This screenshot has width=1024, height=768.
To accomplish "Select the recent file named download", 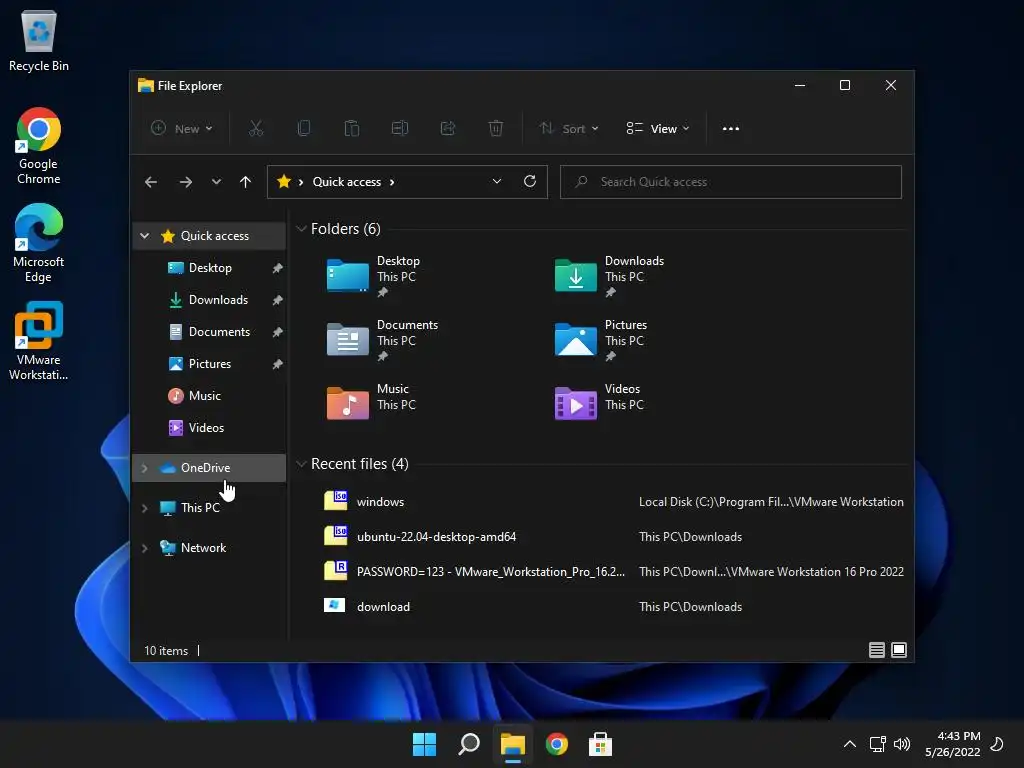I will tap(613, 606).
